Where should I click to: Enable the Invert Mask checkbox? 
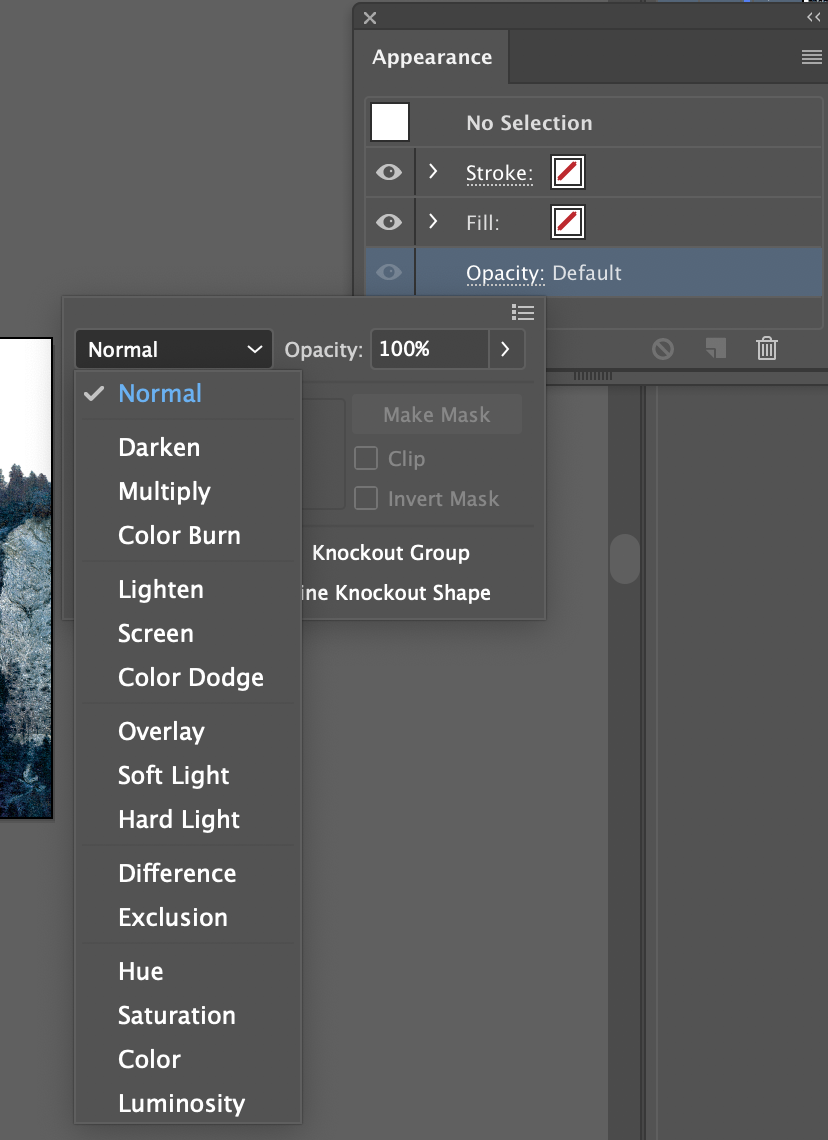click(366, 498)
